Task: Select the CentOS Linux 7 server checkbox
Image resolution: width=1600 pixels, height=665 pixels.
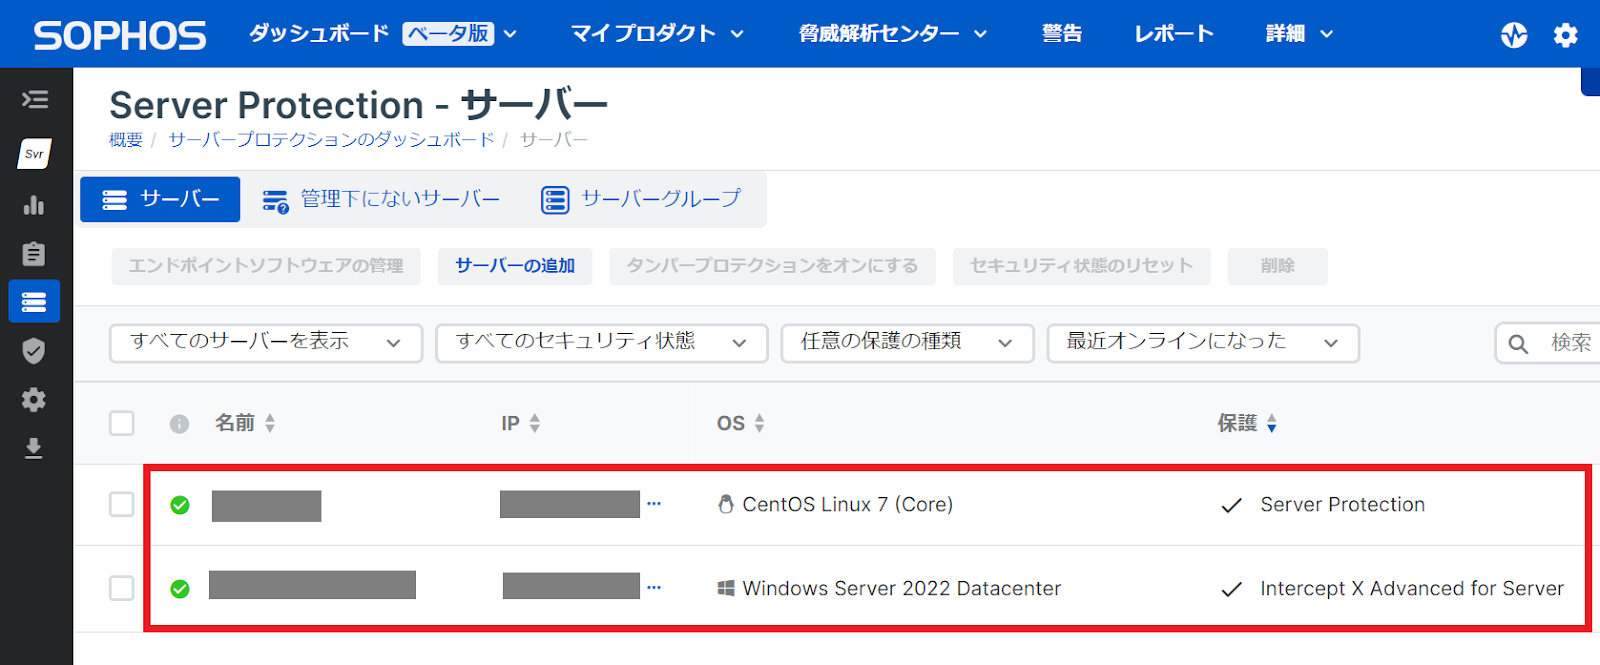Action: [x=122, y=504]
